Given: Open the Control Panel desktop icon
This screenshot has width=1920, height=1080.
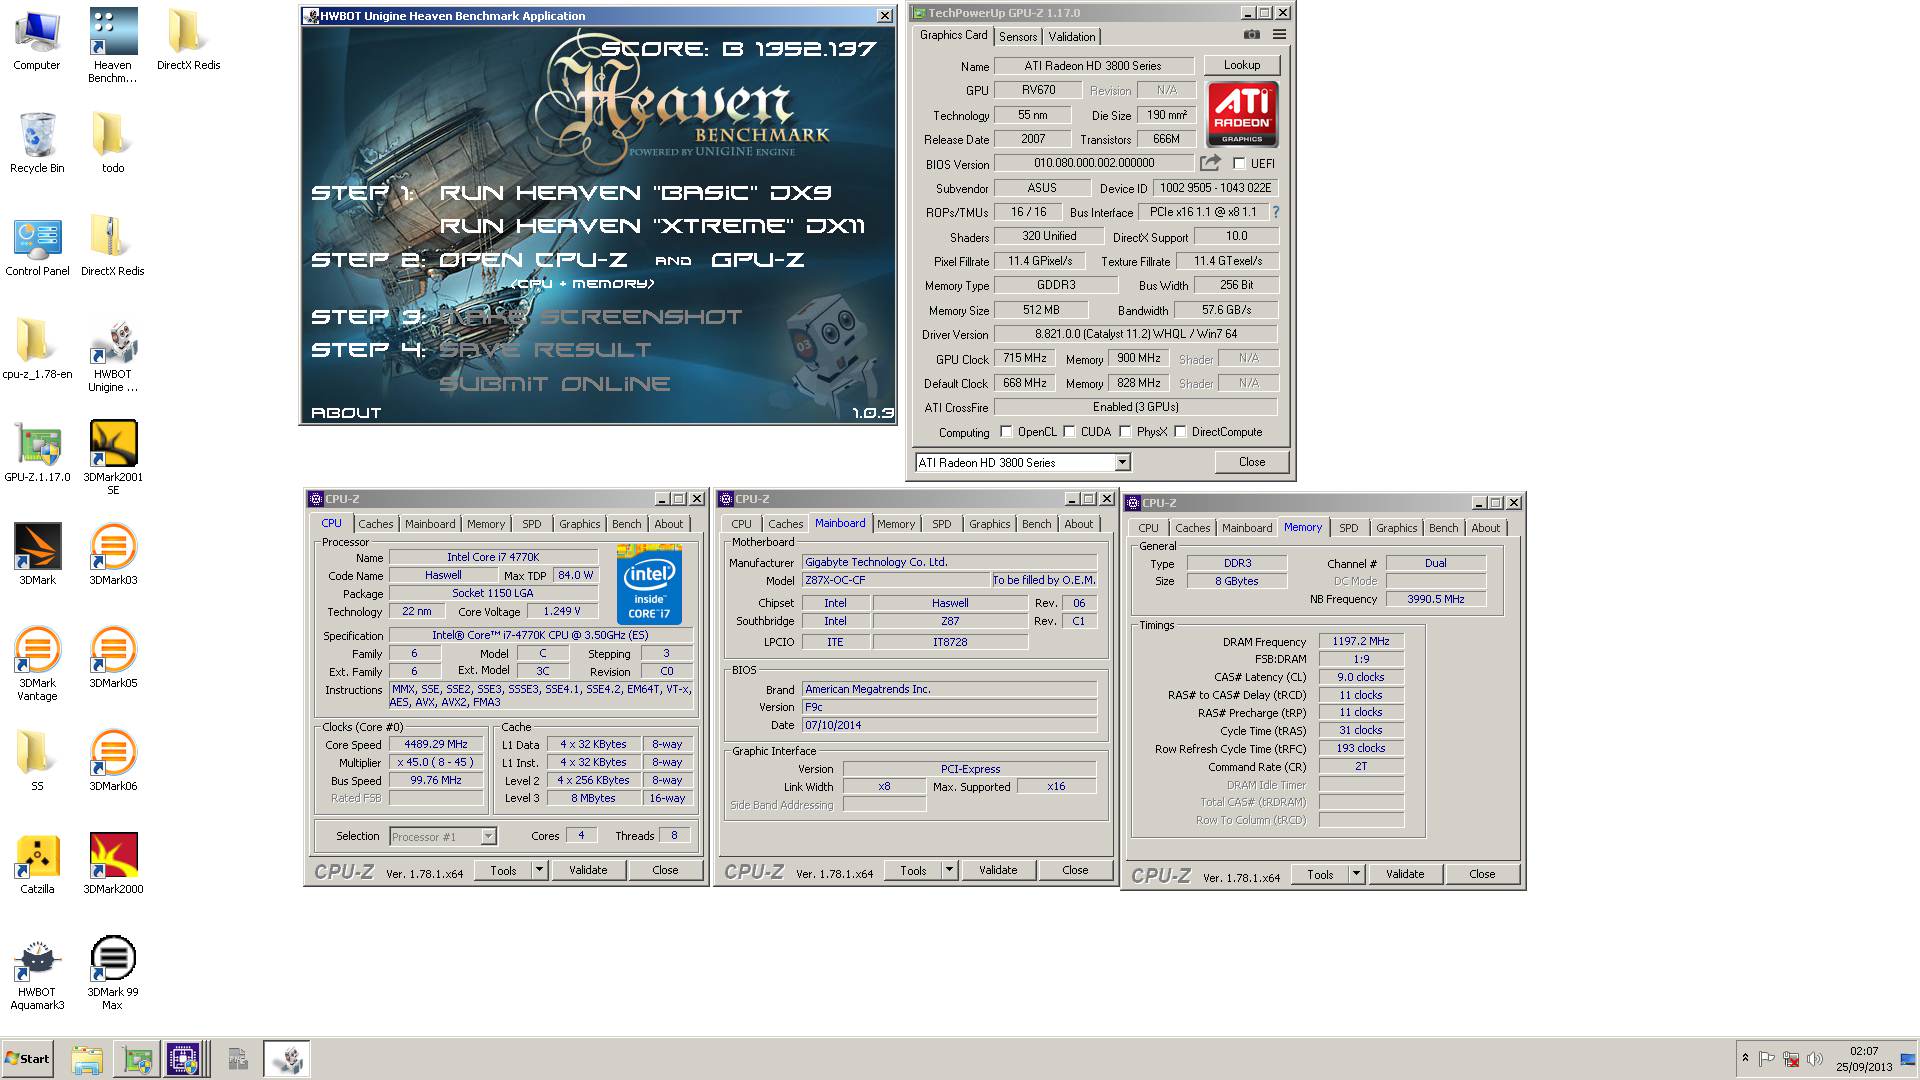Looking at the screenshot, I should click(x=37, y=246).
